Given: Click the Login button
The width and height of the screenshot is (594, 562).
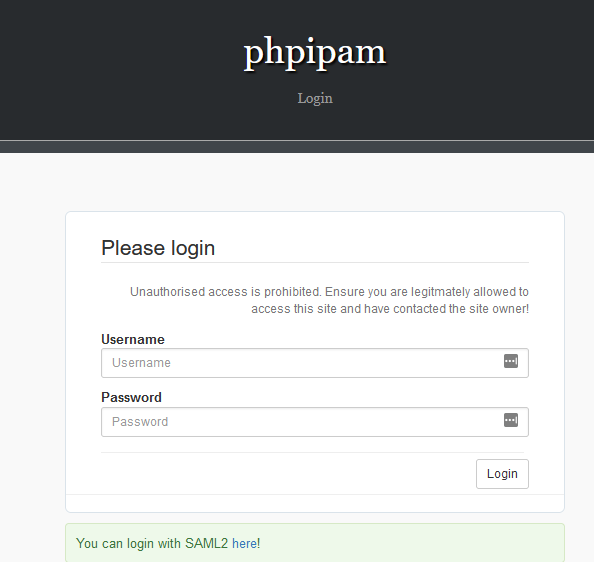Looking at the screenshot, I should (x=502, y=474).
